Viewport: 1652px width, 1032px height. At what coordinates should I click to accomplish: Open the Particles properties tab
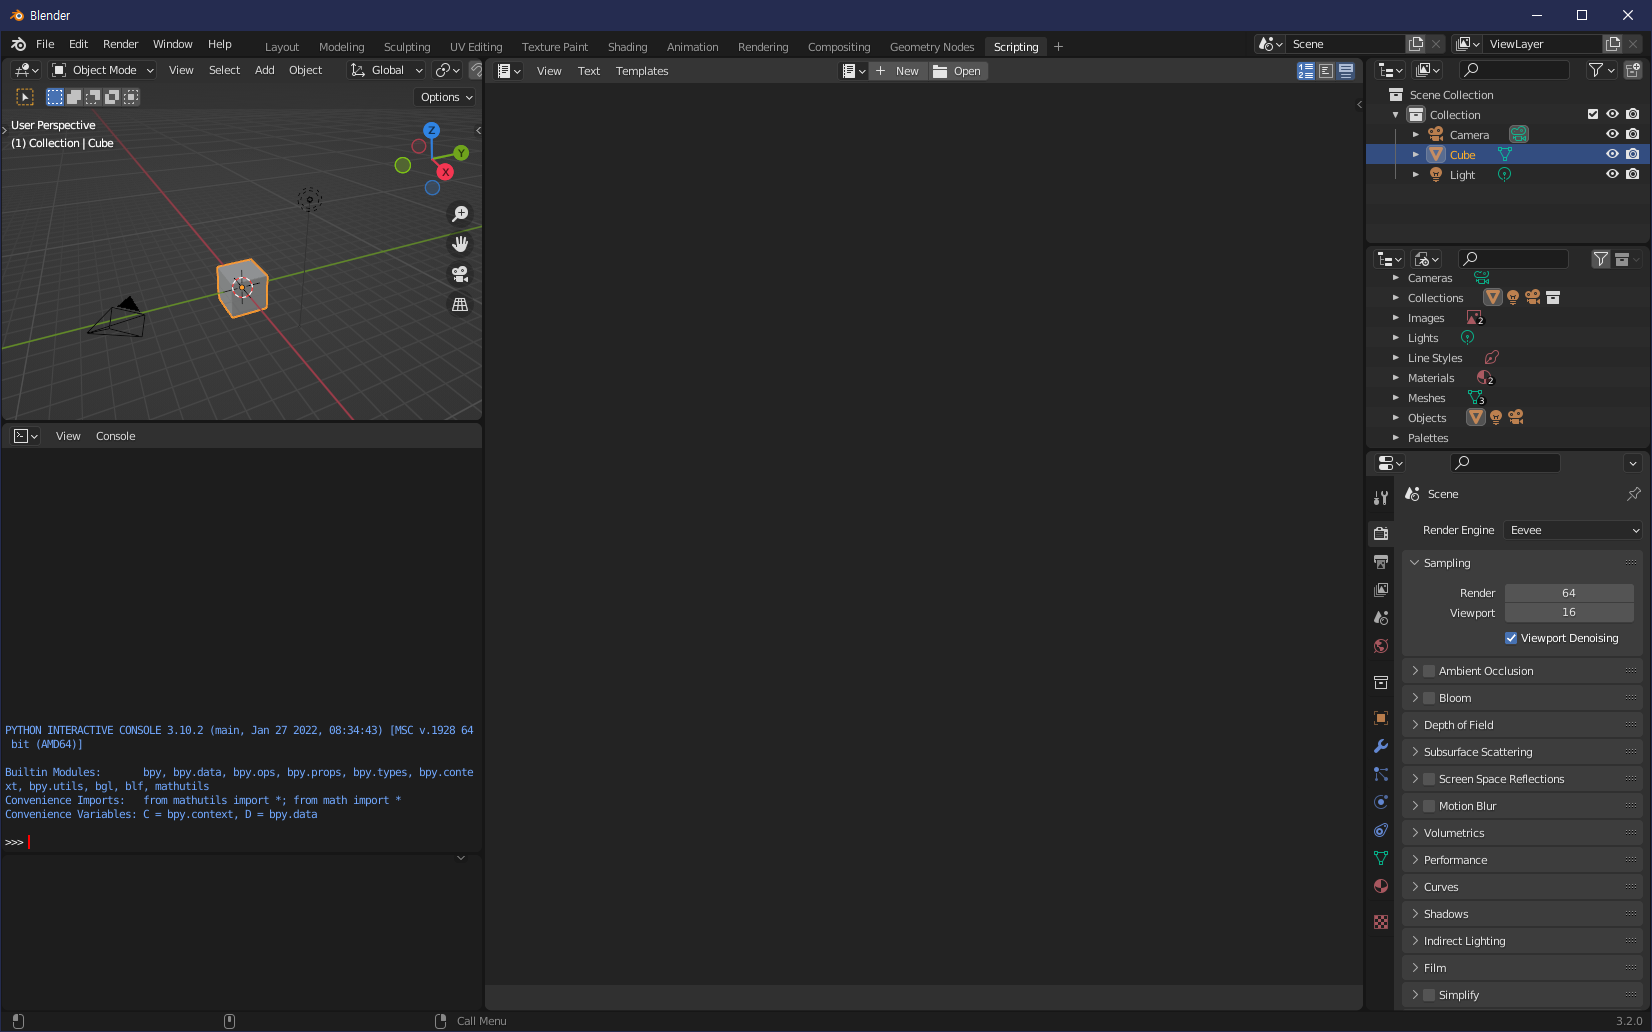coord(1381,774)
